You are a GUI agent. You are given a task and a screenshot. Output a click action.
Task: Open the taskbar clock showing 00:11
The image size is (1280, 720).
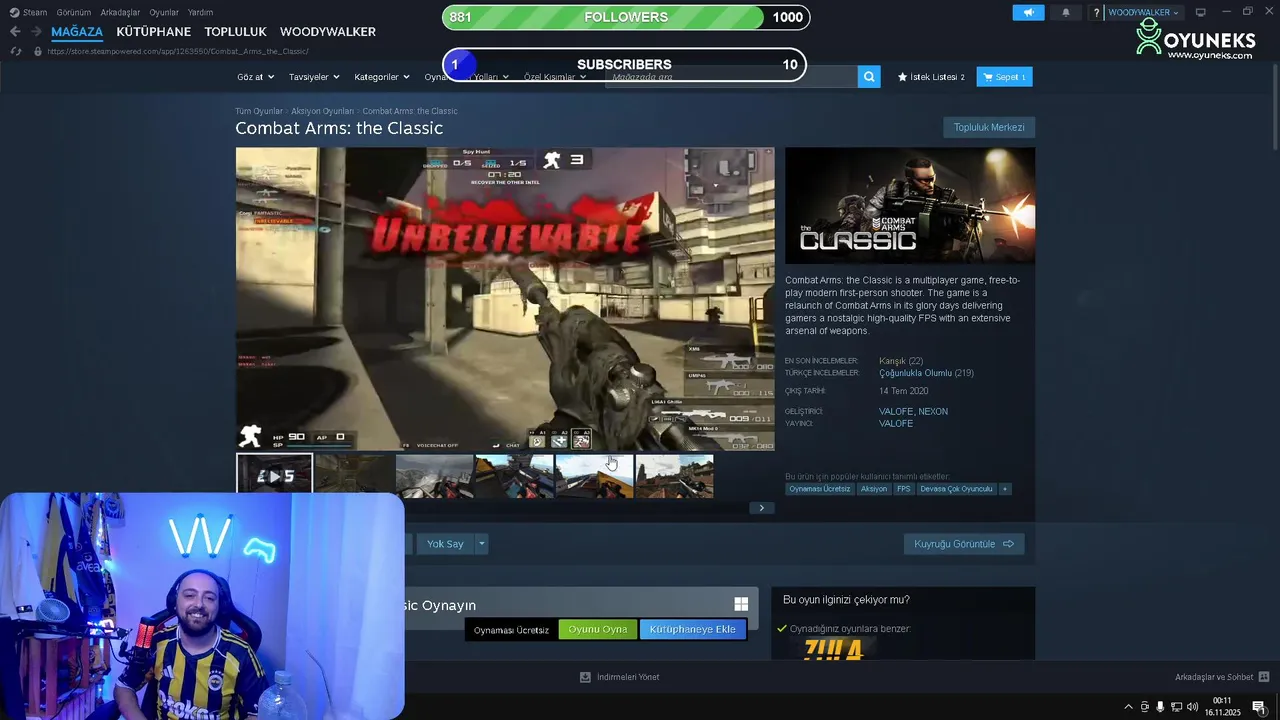pyautogui.click(x=1222, y=707)
